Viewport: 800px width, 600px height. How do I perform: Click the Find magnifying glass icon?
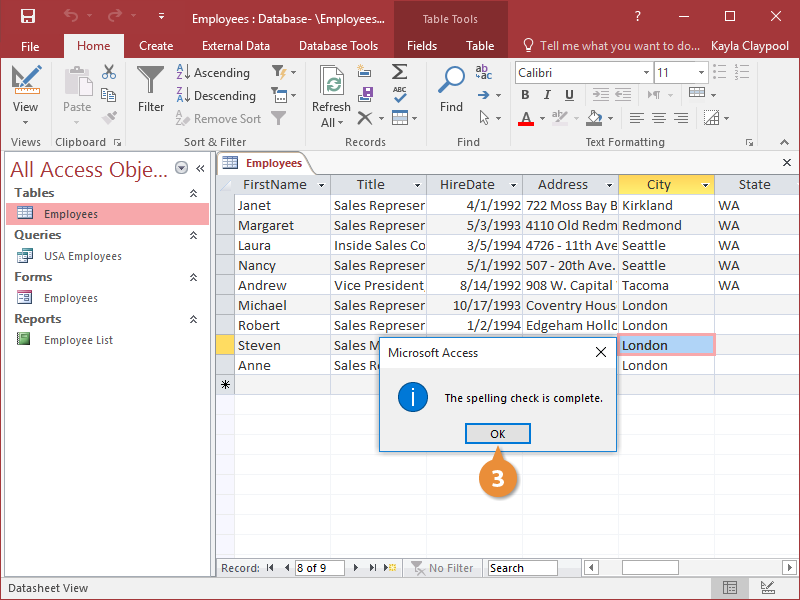pos(452,80)
